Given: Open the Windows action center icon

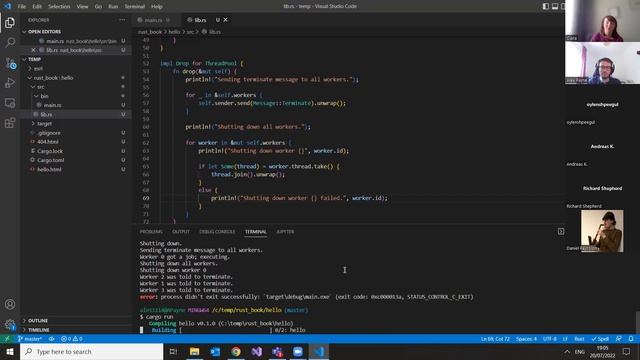Looking at the screenshot, I should 627,351.
